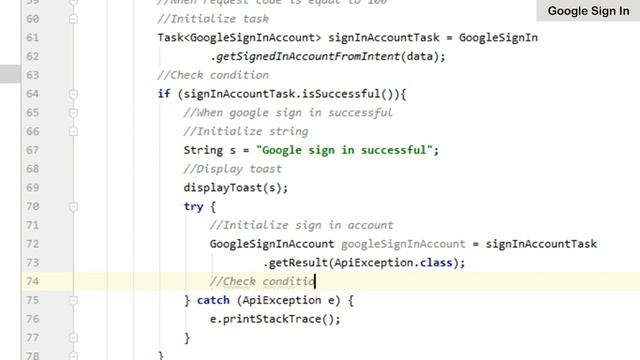Place cursor in getSignedInAccountFromIntent method call
Viewport: 640px width, 360px height.
(x=308, y=56)
